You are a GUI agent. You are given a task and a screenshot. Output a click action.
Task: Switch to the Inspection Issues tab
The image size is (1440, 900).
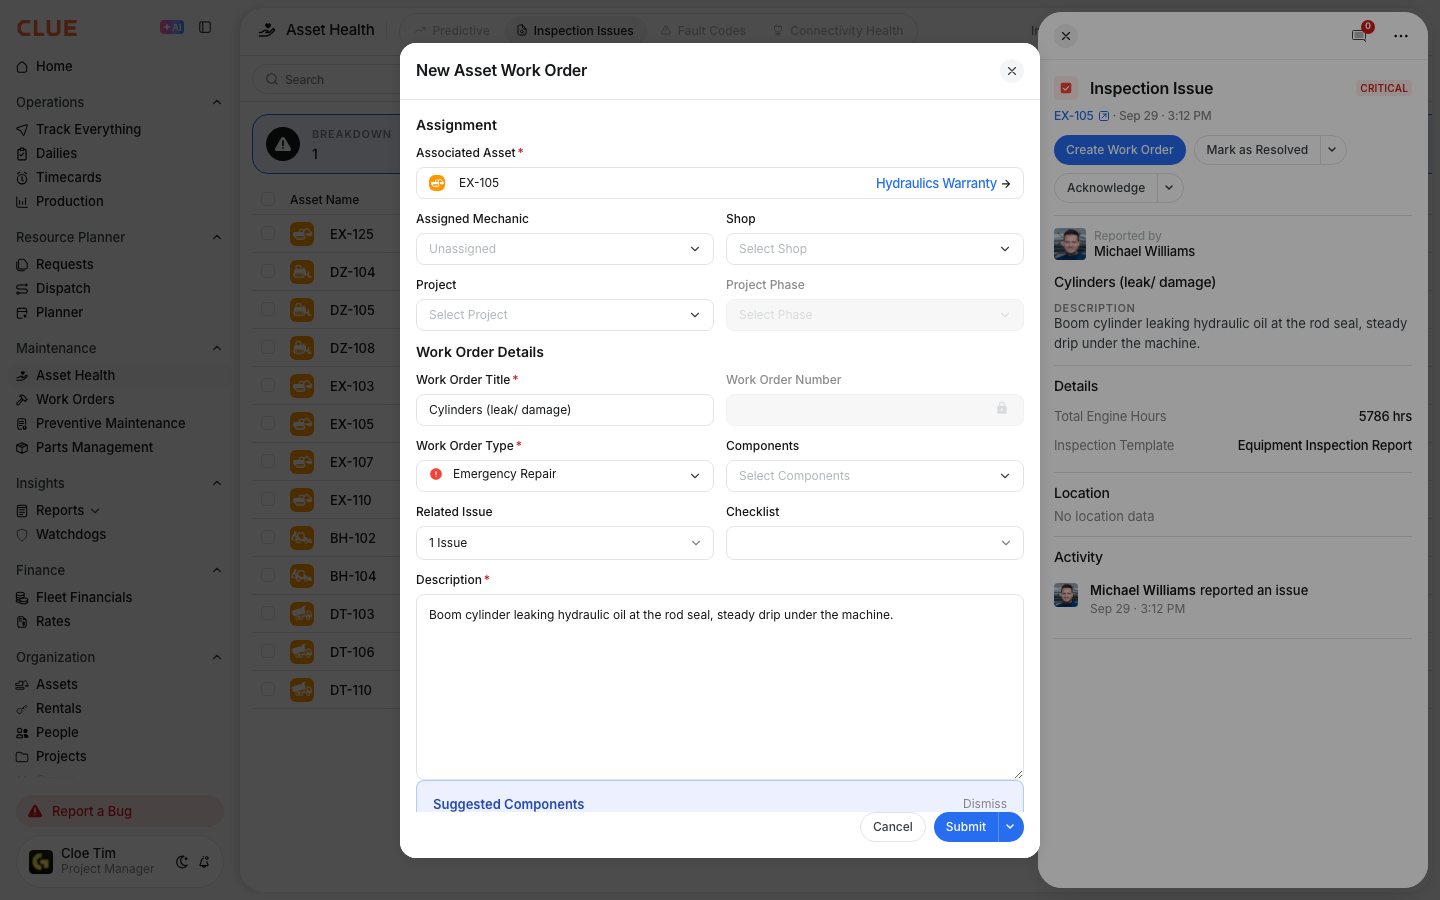click(x=575, y=31)
